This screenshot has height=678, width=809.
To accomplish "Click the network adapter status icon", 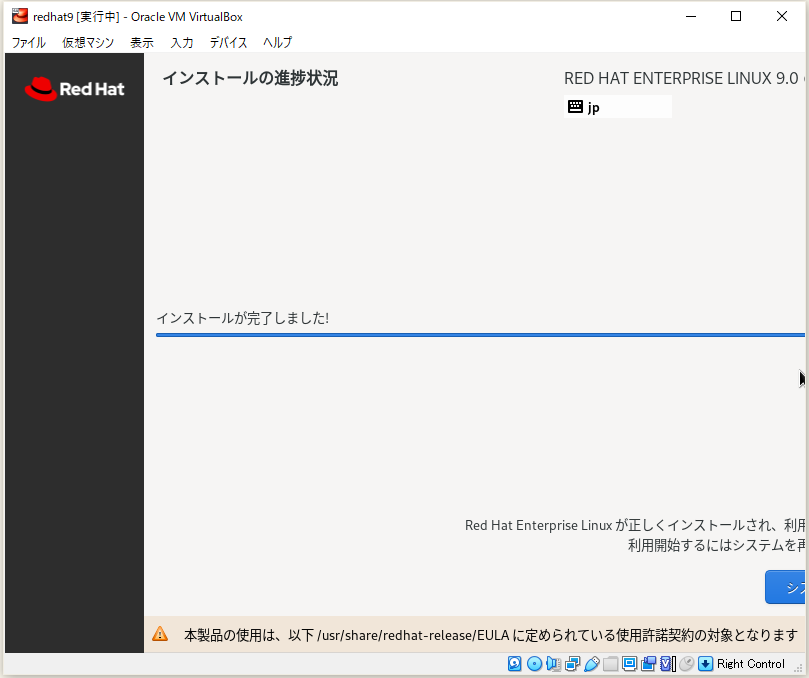I will coord(573,664).
